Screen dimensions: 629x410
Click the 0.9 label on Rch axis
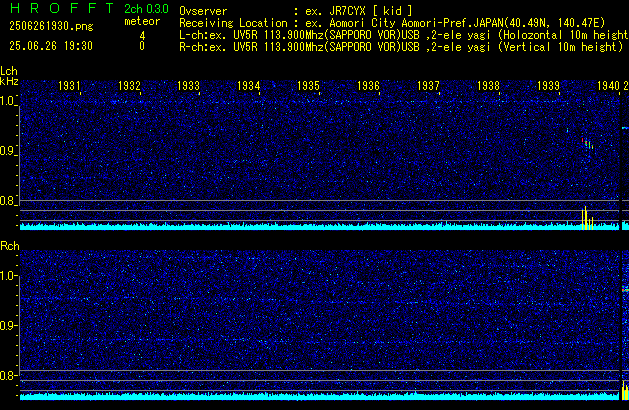click(x=8, y=325)
